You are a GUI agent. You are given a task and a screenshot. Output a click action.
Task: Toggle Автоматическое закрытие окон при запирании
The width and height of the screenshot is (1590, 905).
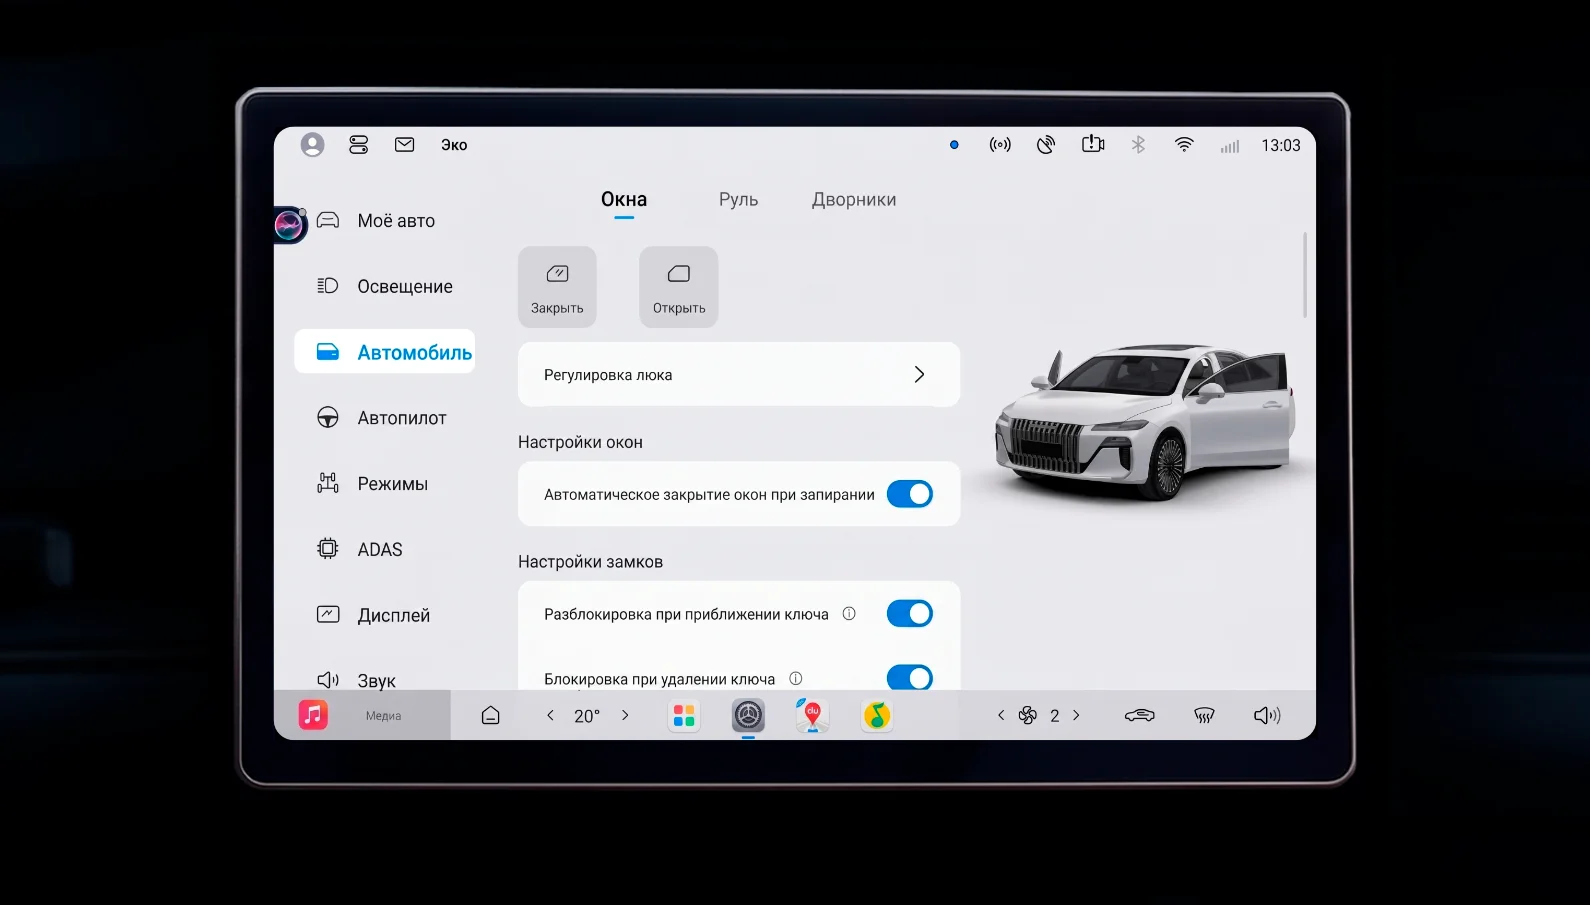(x=910, y=494)
